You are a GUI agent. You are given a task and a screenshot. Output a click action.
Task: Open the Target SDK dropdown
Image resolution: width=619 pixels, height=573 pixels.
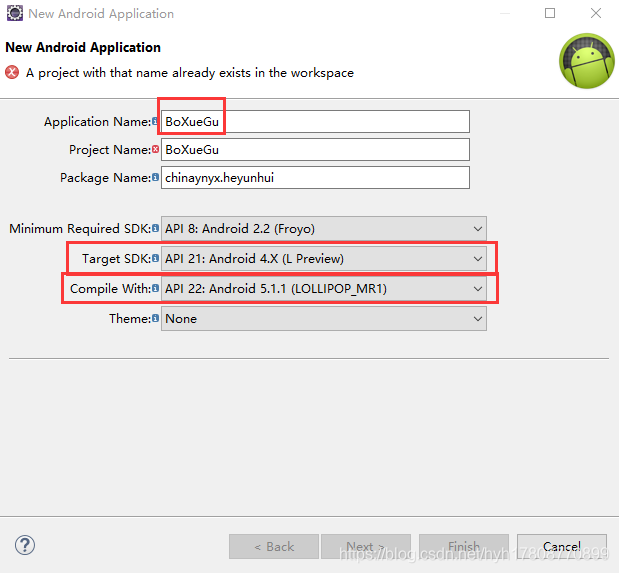click(324, 259)
